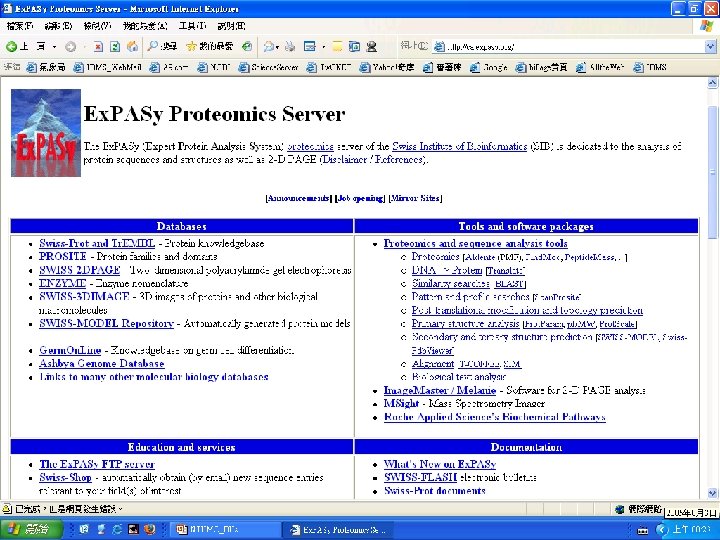Click the Edit page icon

tap(310, 46)
